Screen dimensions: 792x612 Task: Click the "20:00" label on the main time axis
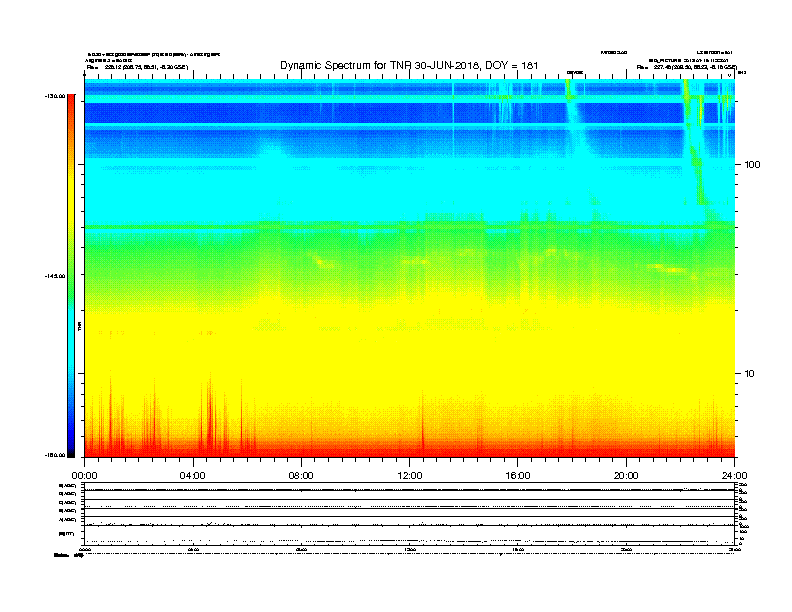coord(626,476)
